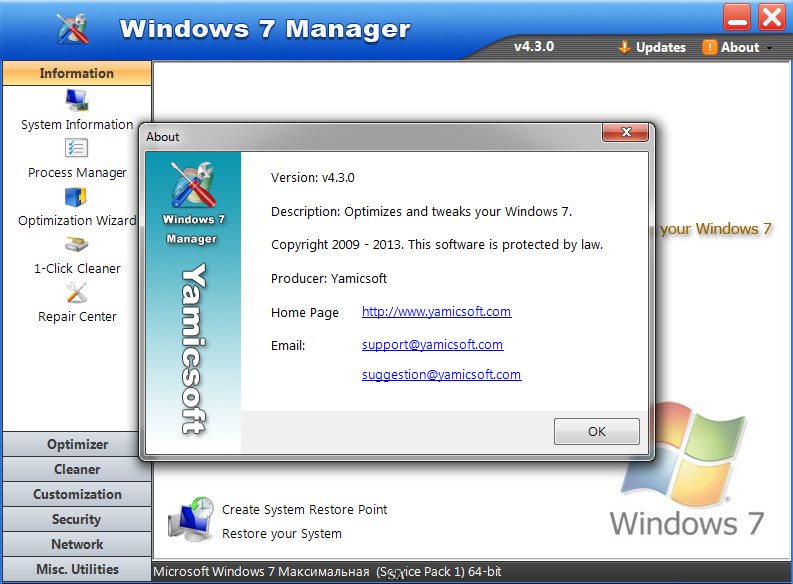The width and height of the screenshot is (793, 584).
Task: Switch to the Network category
Action: point(77,544)
